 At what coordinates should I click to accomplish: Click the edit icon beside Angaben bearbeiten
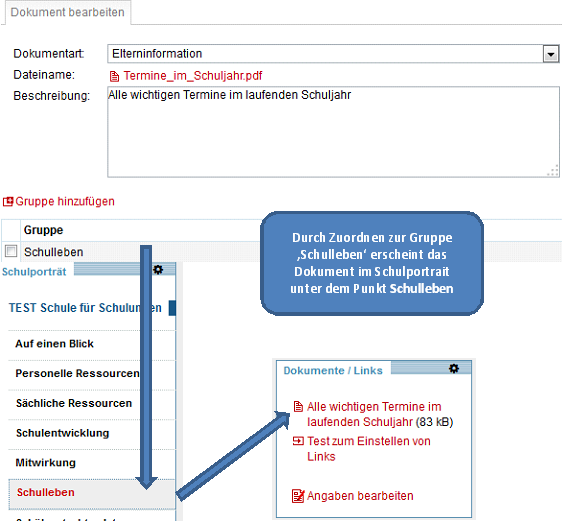click(298, 496)
